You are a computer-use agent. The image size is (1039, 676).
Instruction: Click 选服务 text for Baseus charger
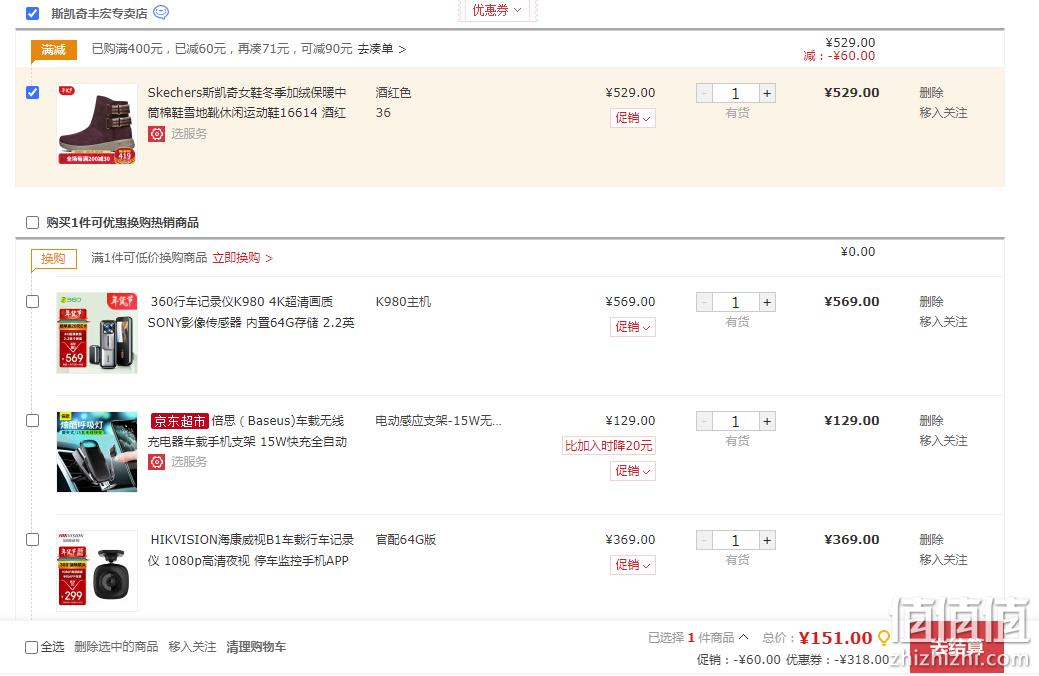(189, 462)
